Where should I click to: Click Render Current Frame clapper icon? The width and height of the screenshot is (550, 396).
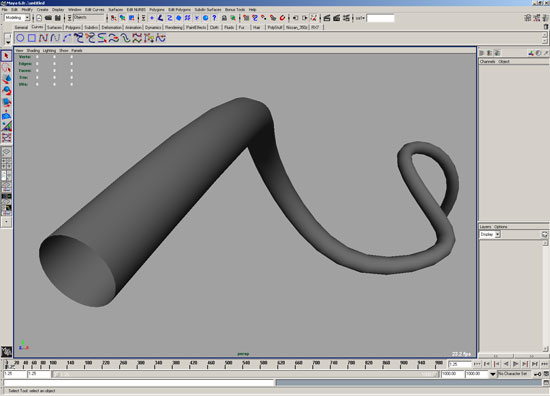click(x=327, y=18)
